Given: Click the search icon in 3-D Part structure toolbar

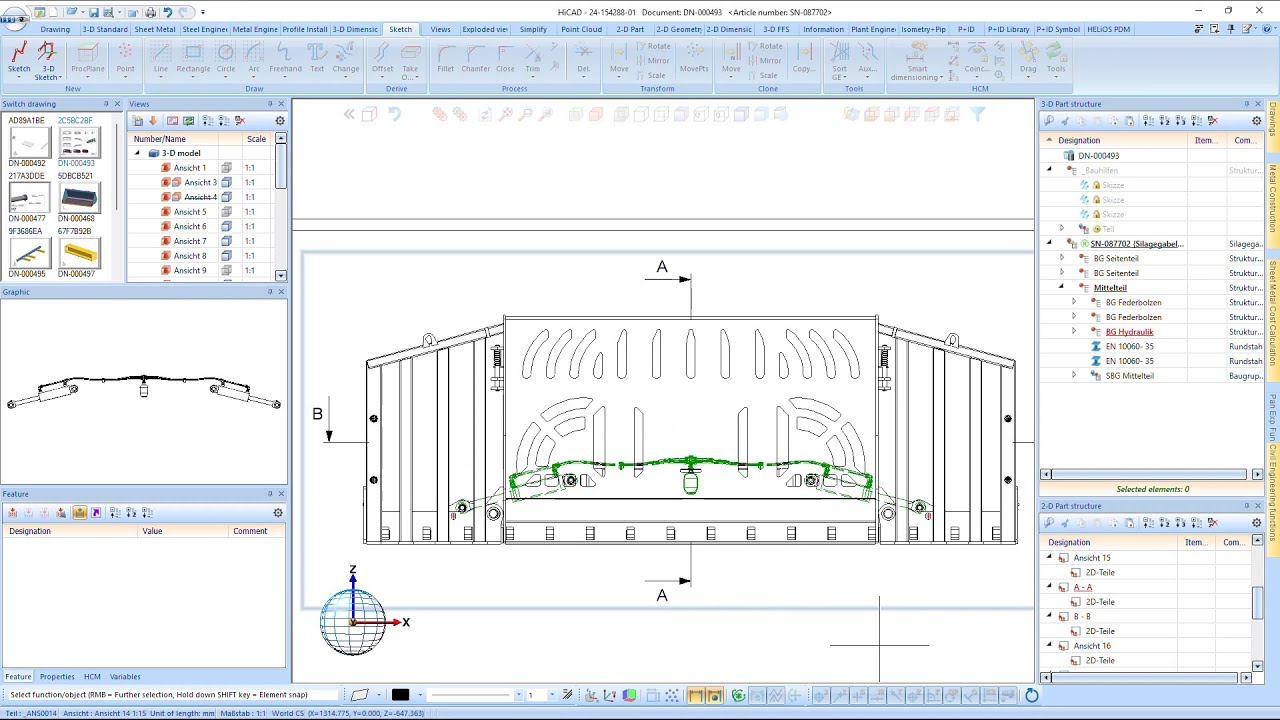Looking at the screenshot, I should click(x=1049, y=121).
